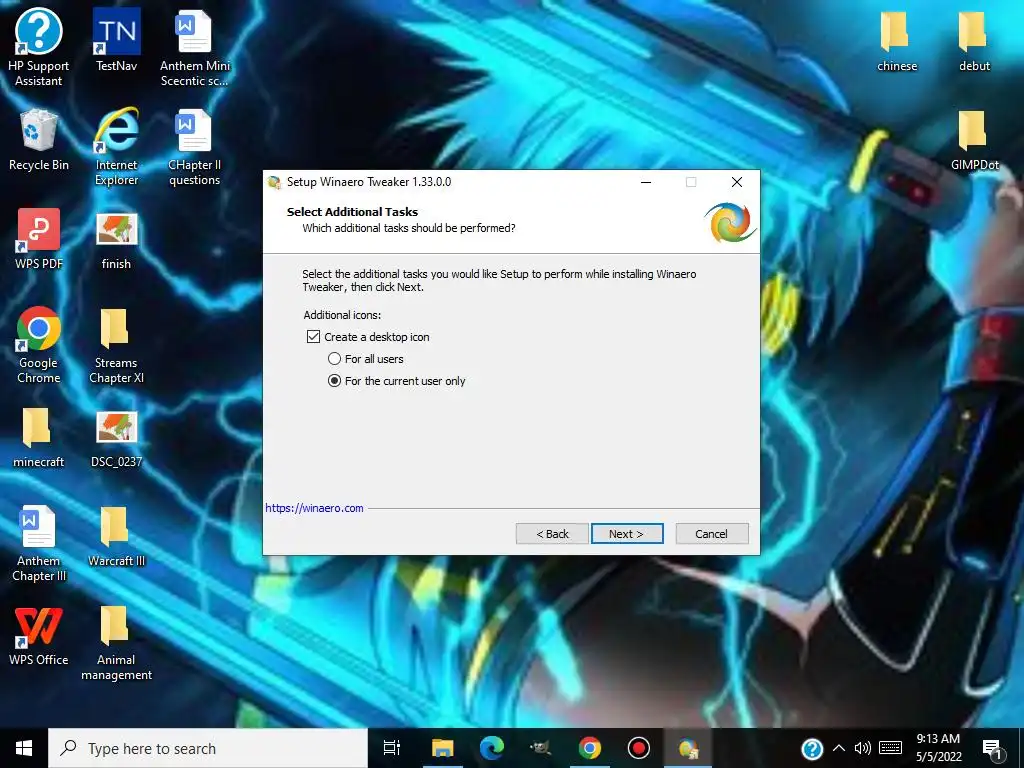Select CHapter II questions document
The image size is (1024, 768).
[195, 147]
